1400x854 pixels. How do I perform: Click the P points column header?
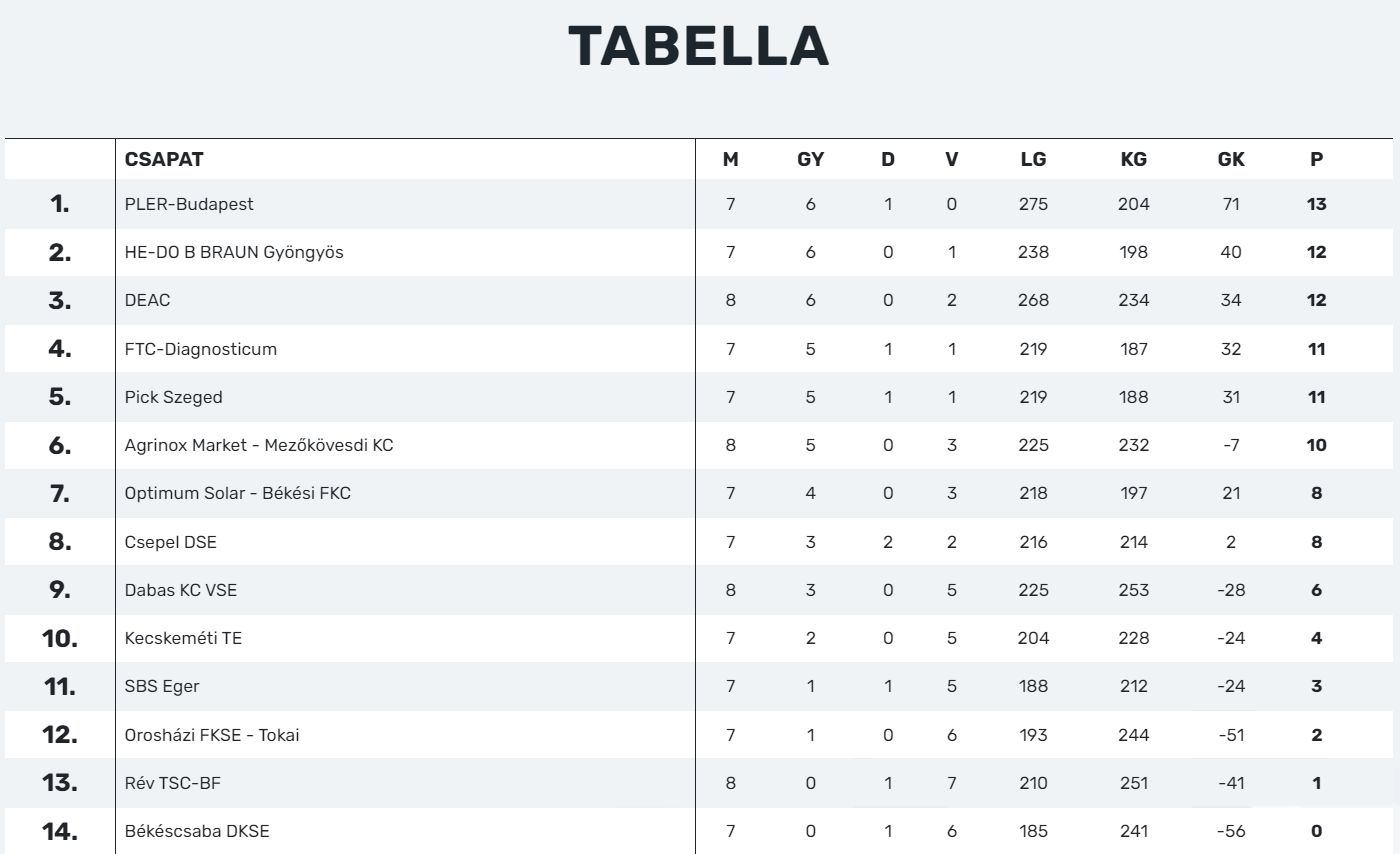[1316, 159]
